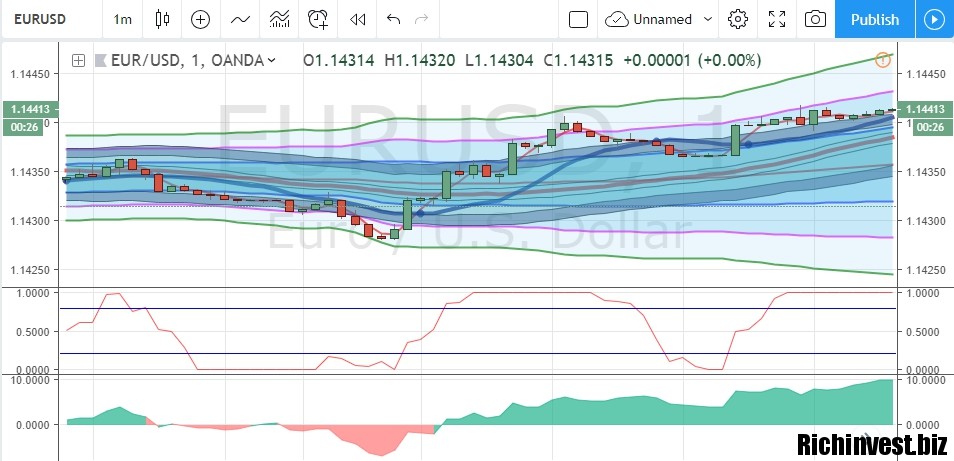Click the compare or add symbol plus icon

[x=201, y=19]
